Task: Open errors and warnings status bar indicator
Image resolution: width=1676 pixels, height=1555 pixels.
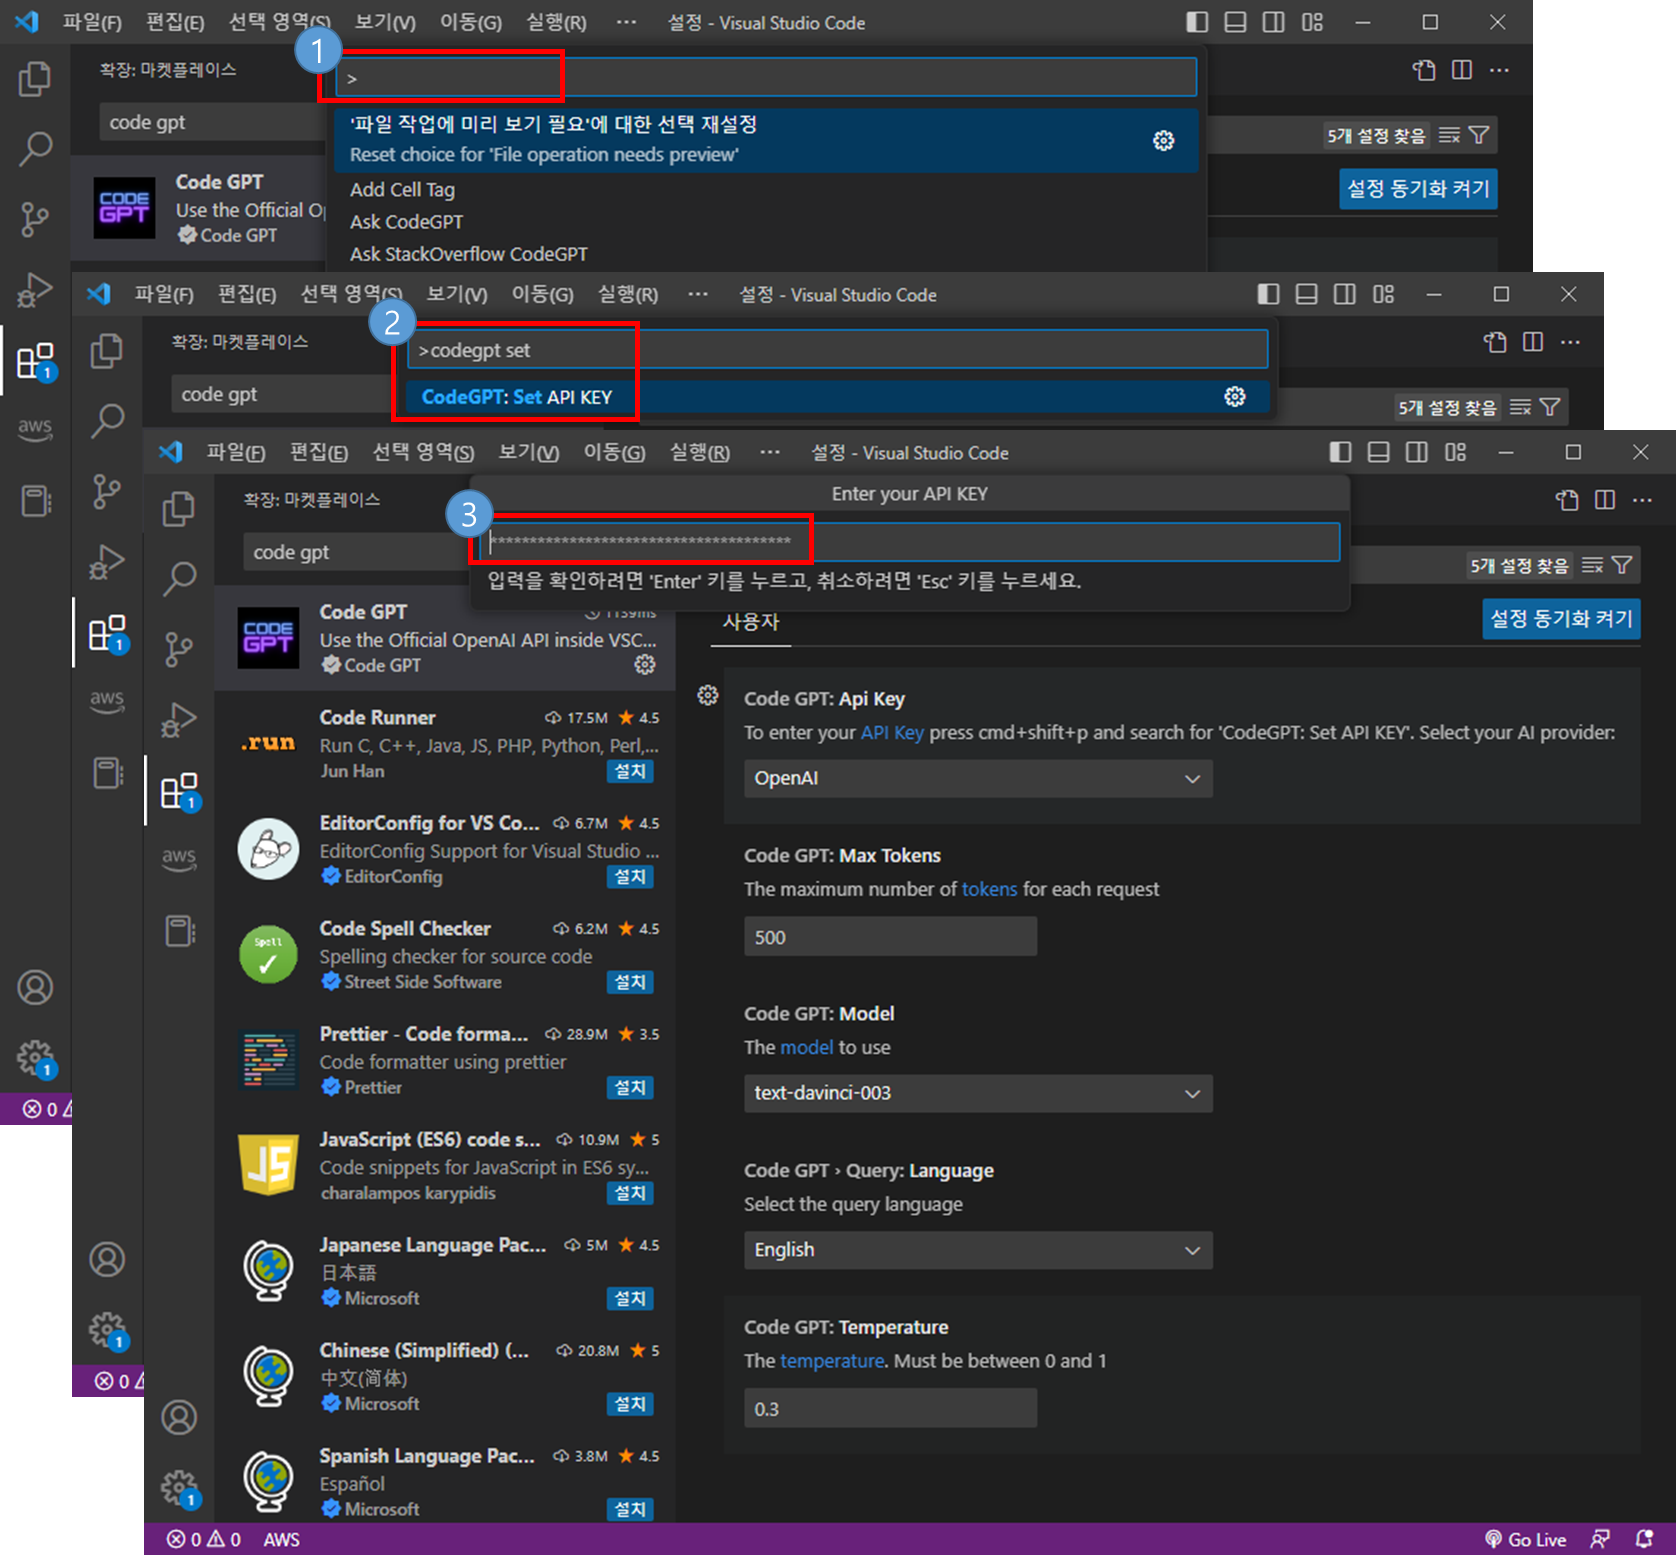Action: point(204,1539)
